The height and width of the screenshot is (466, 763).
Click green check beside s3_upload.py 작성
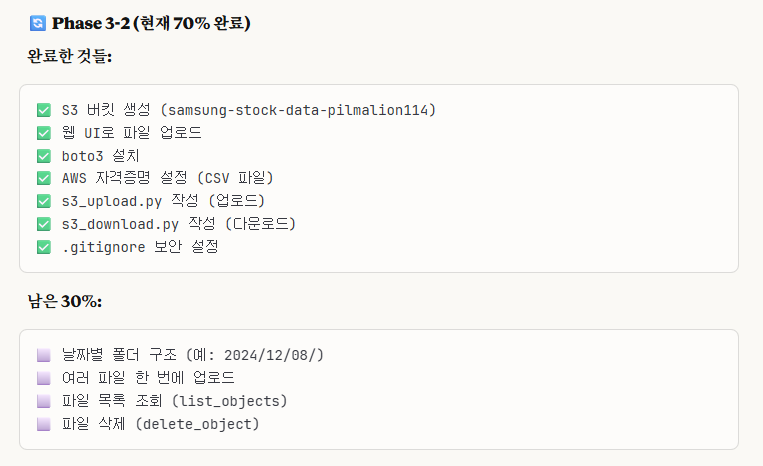click(43, 201)
